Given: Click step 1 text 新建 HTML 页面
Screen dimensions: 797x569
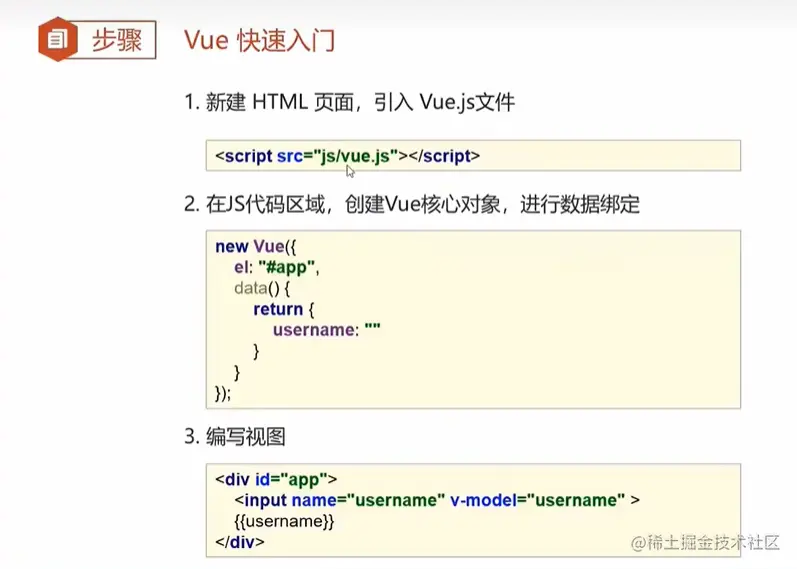Looking at the screenshot, I should click(280, 102).
